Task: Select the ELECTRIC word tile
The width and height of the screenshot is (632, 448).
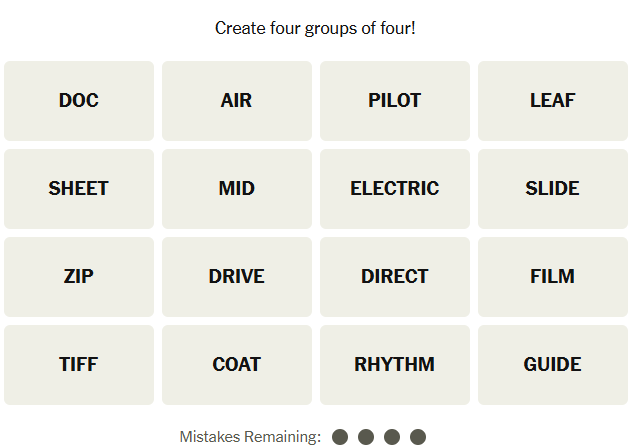Action: click(x=395, y=189)
